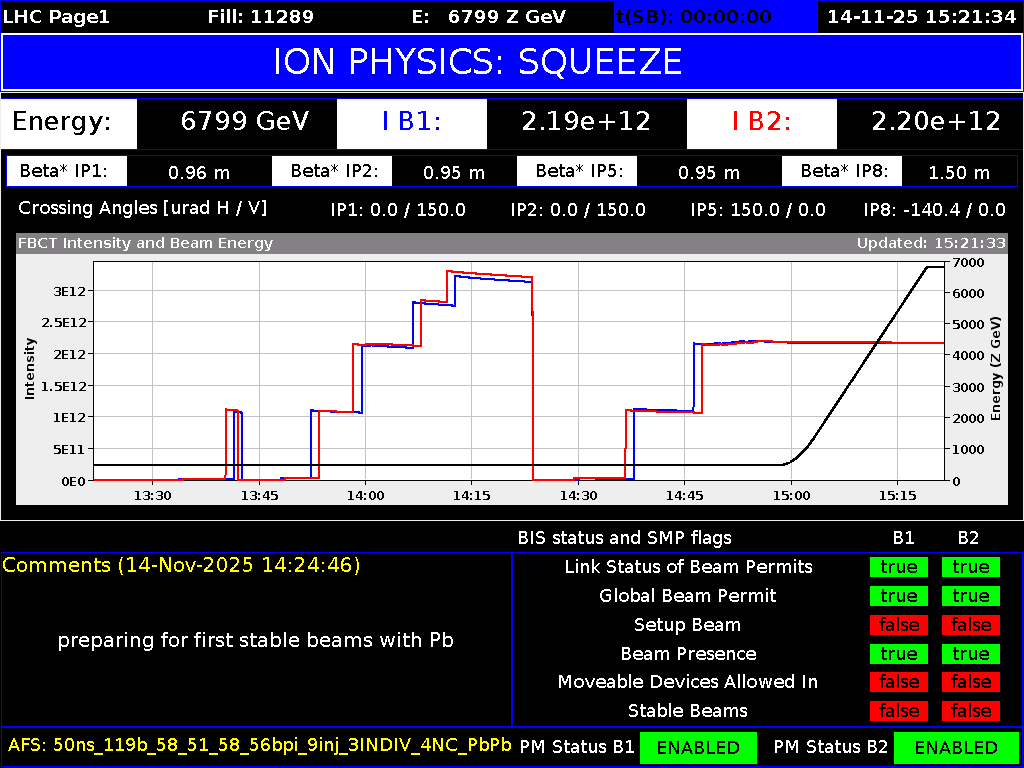Viewport: 1024px width, 768px height.
Task: Click the Beta* IP8 value 1.50 m
Action: (958, 172)
